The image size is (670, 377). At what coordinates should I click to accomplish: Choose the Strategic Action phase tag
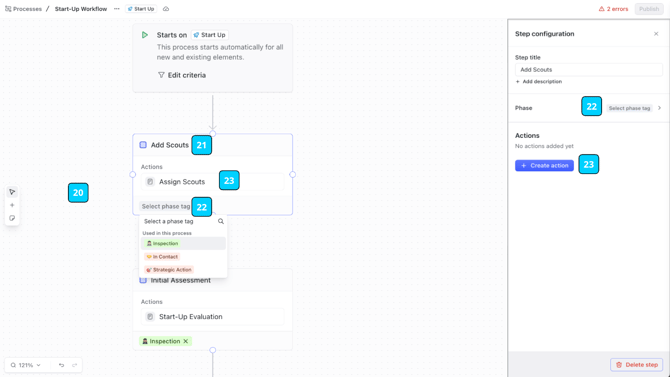click(x=169, y=270)
